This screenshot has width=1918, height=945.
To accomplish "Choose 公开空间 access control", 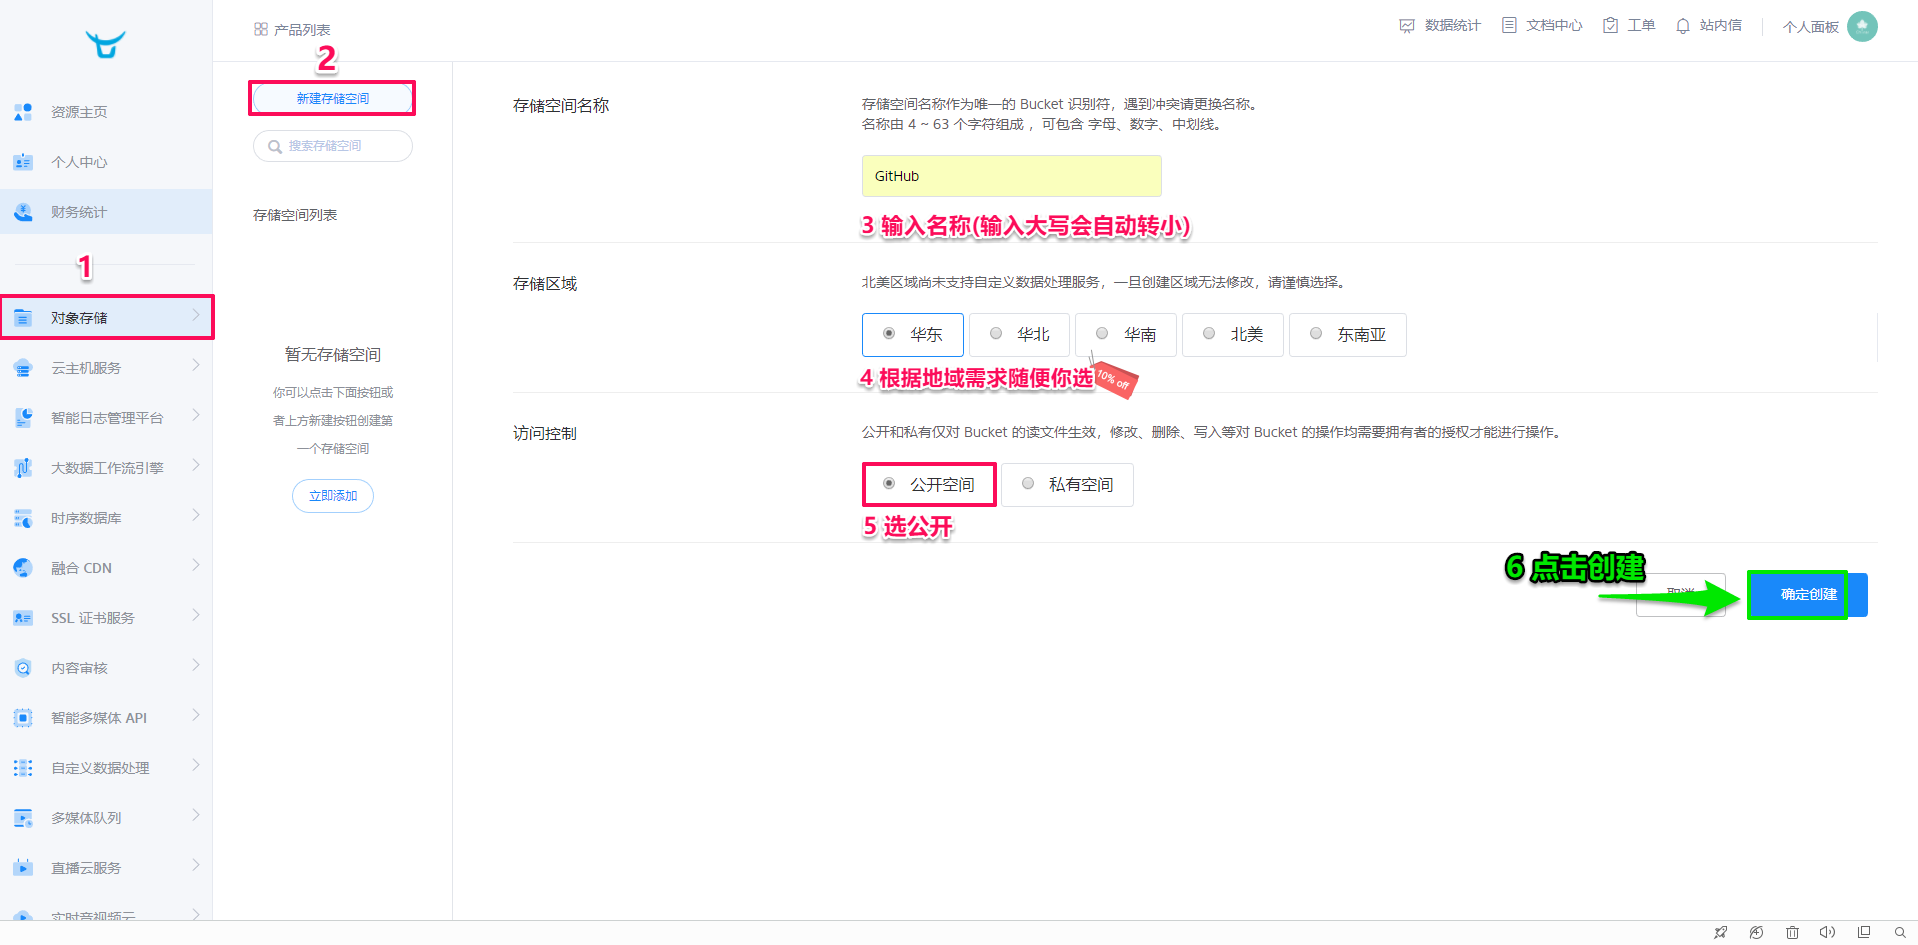I will pos(929,485).
